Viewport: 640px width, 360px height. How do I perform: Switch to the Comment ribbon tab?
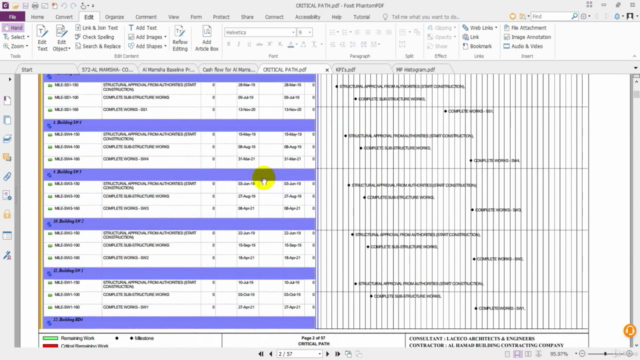tap(146, 17)
